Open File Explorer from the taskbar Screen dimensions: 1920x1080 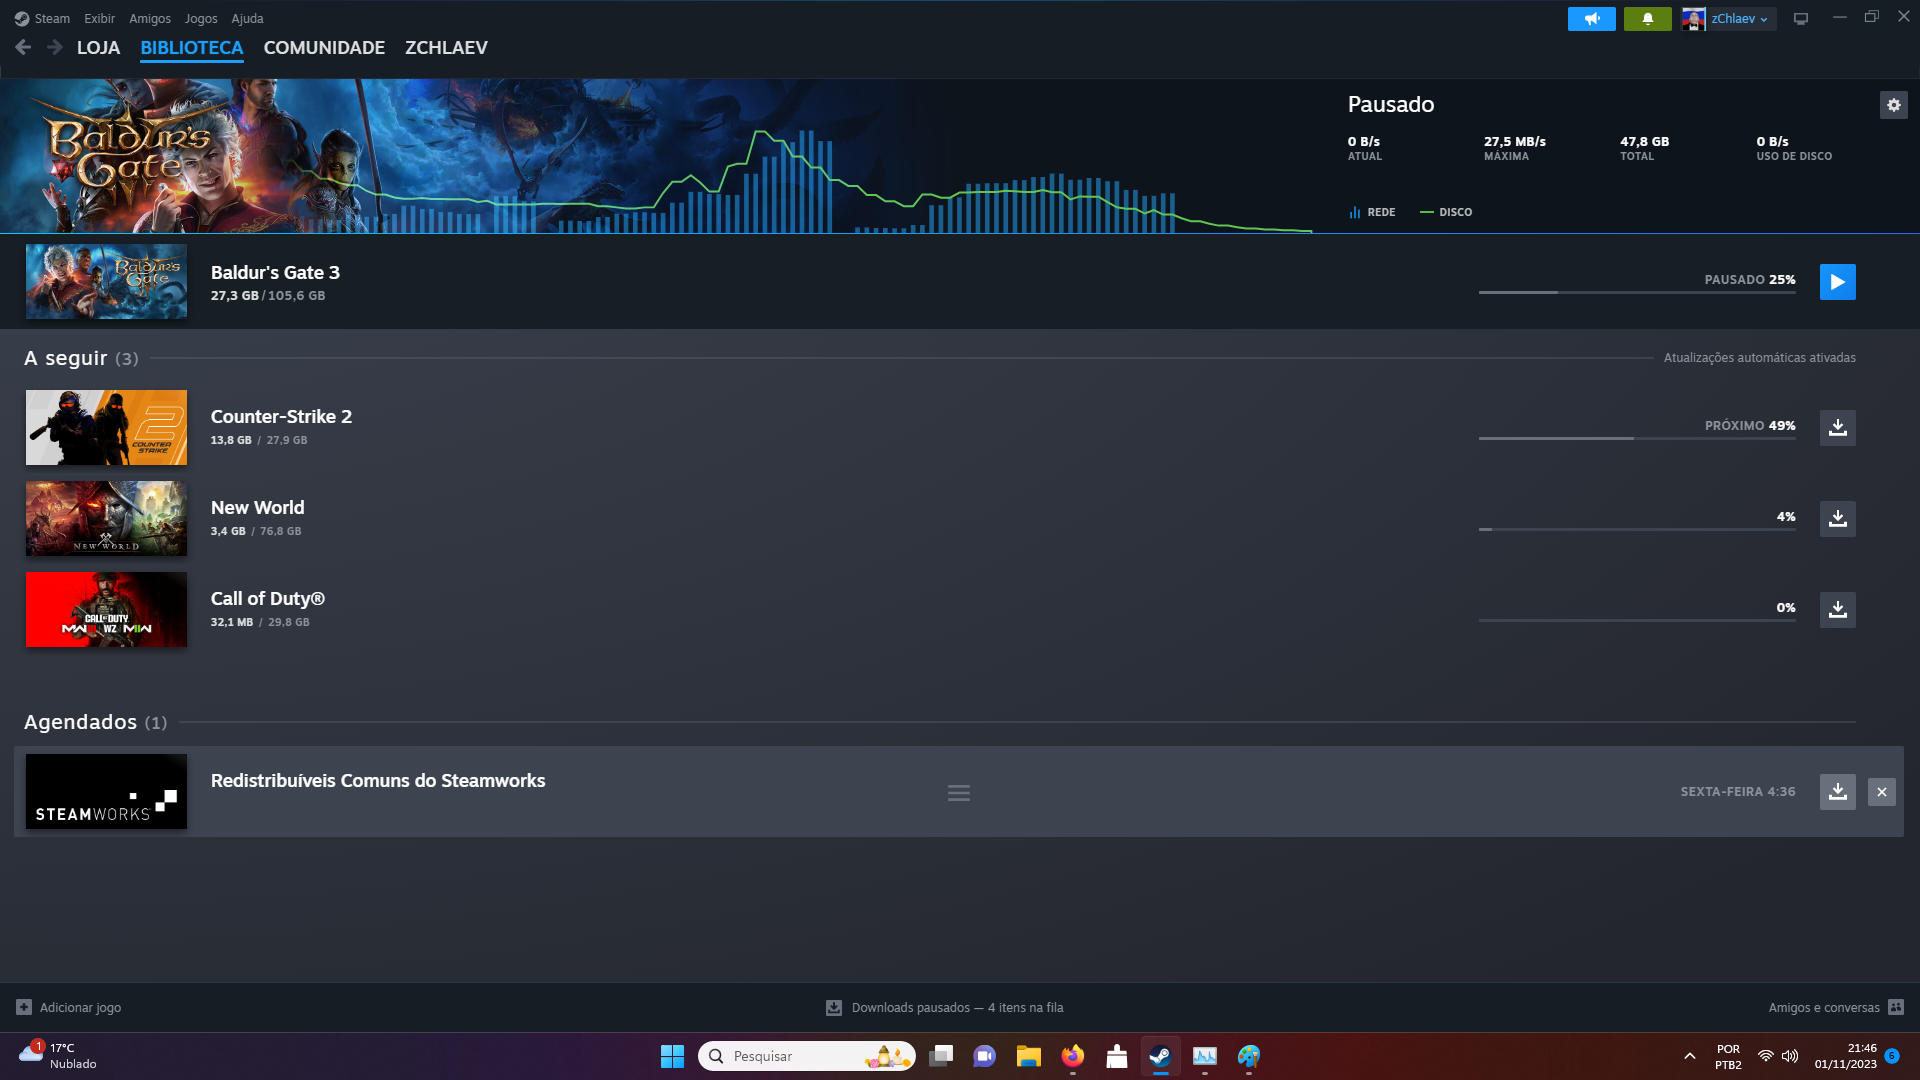[1028, 1056]
